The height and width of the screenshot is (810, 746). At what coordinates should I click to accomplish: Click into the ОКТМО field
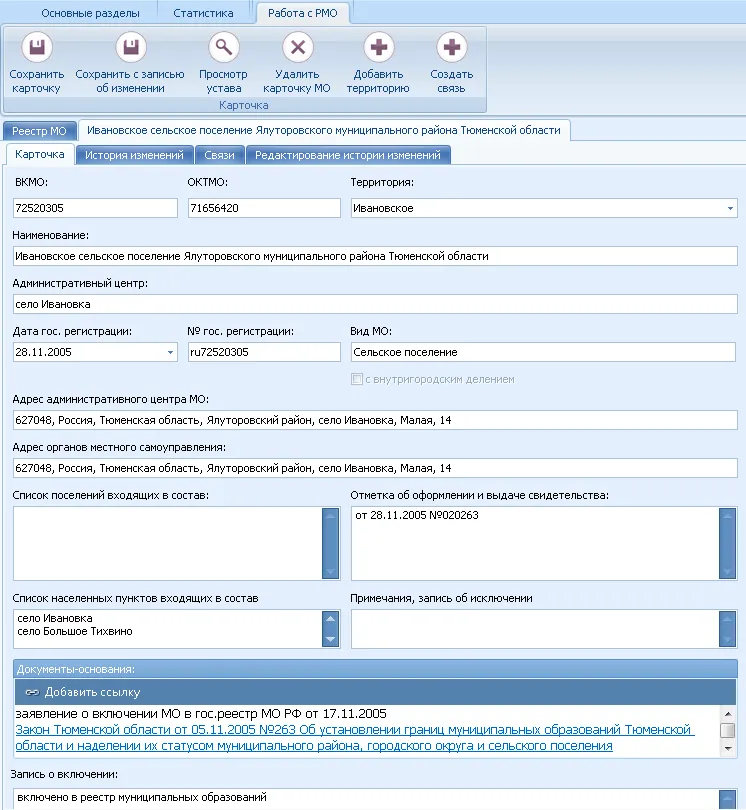pos(264,208)
